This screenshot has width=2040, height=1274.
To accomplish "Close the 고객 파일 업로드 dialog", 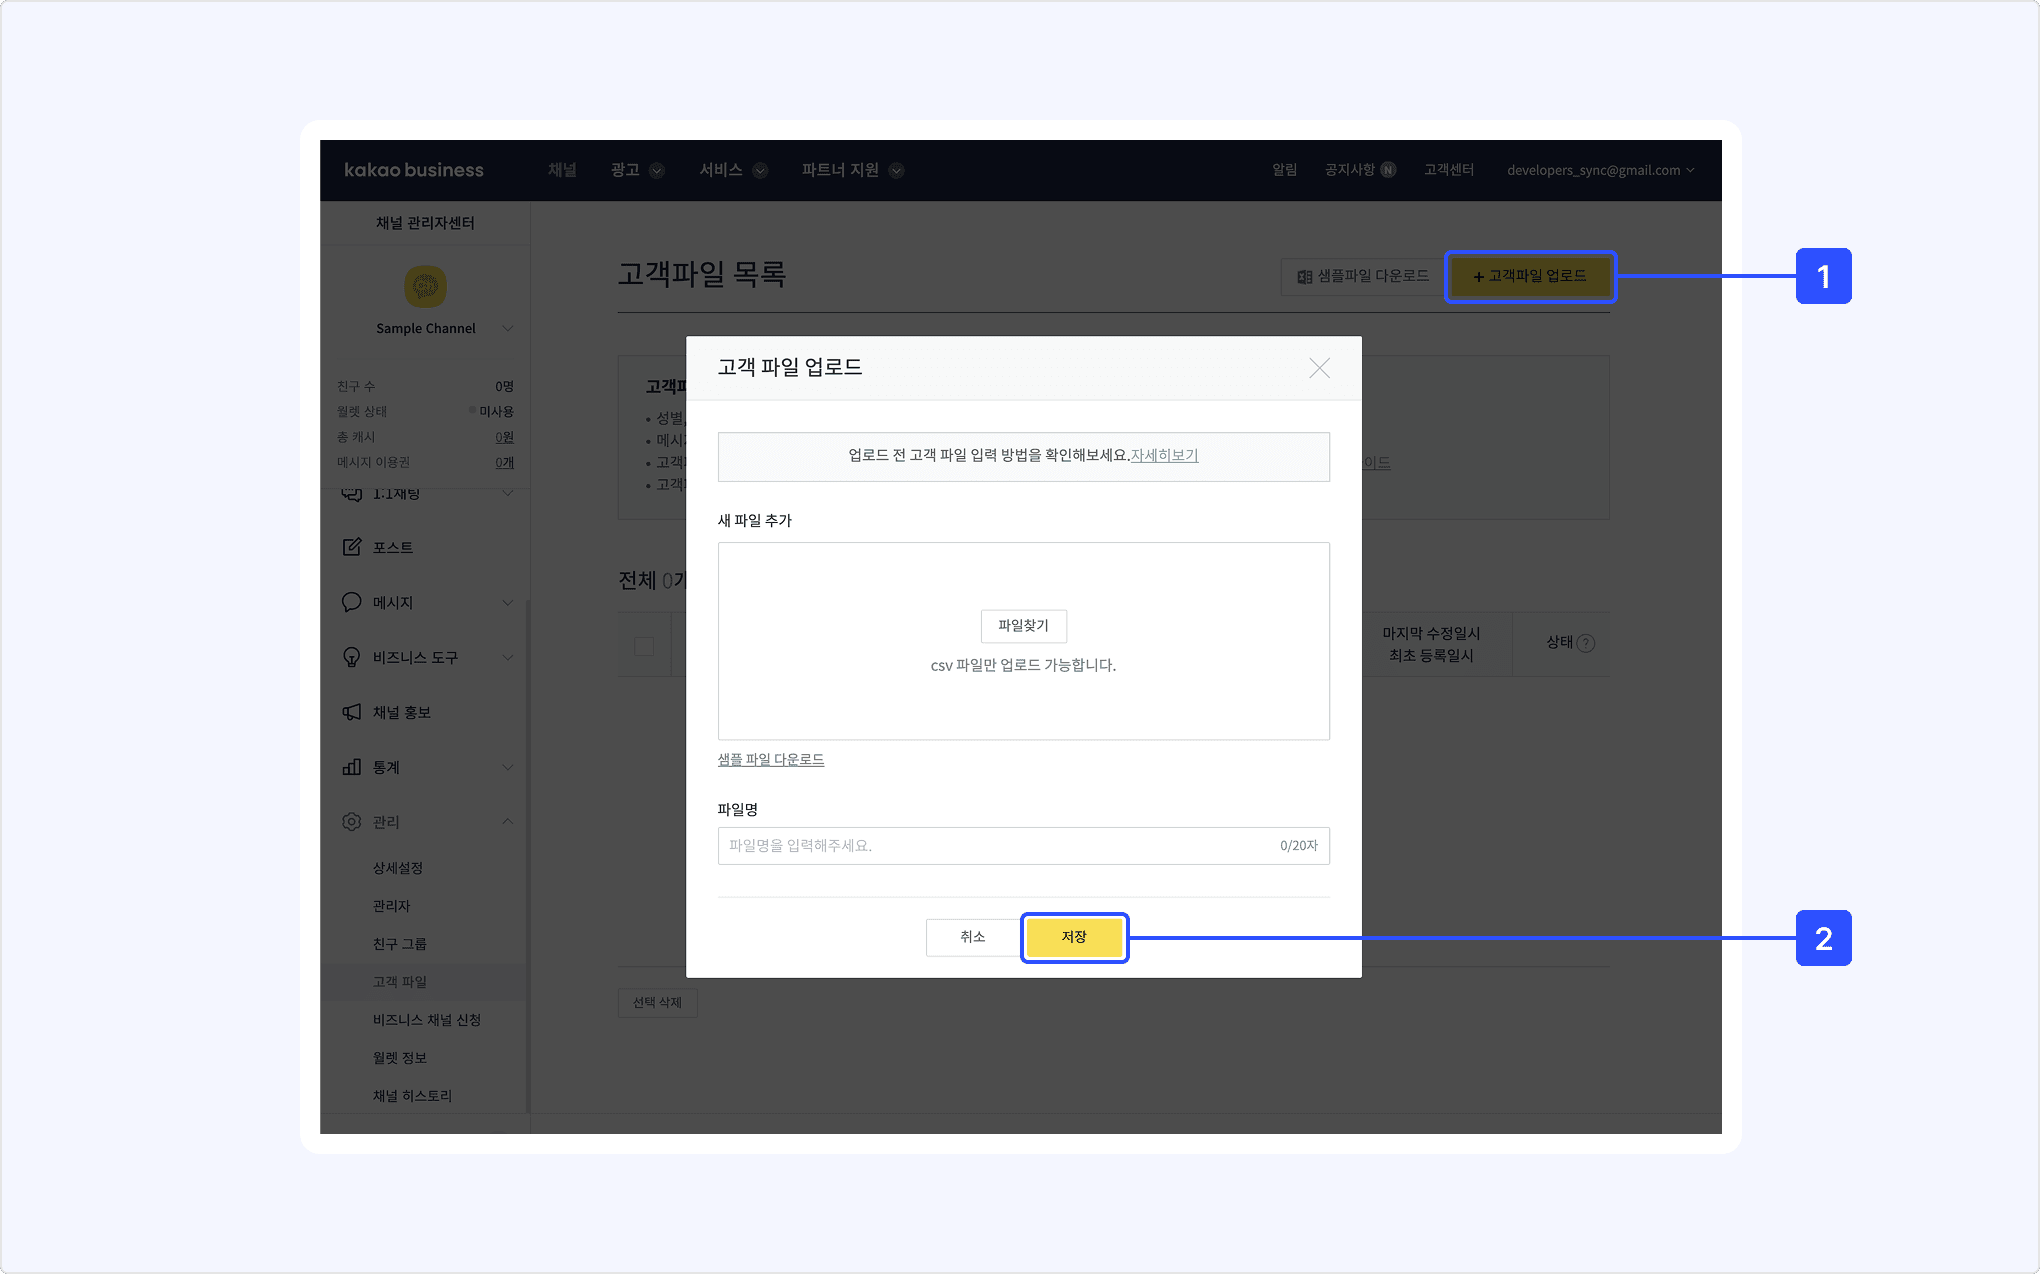I will coord(1319,368).
